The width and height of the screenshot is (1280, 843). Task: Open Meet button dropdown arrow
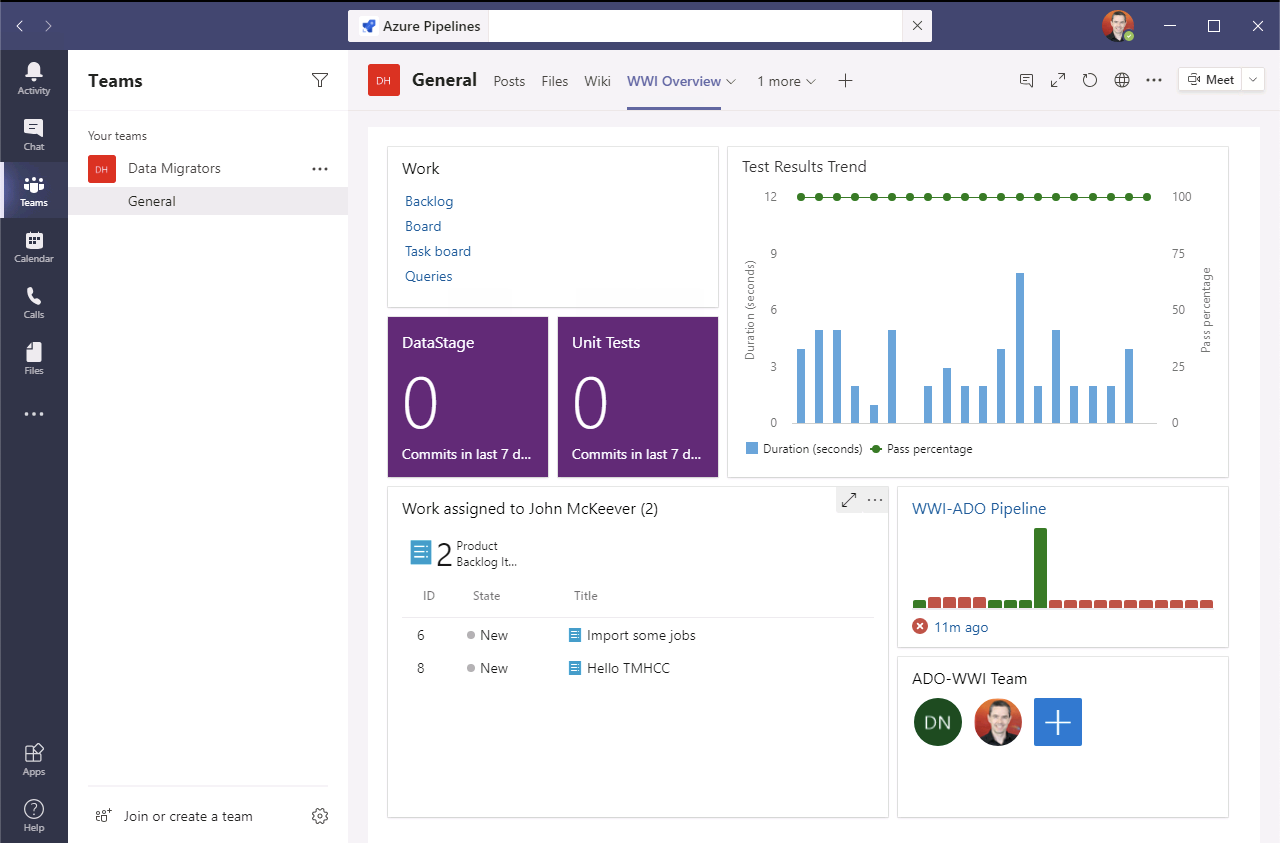pyautogui.click(x=1254, y=80)
